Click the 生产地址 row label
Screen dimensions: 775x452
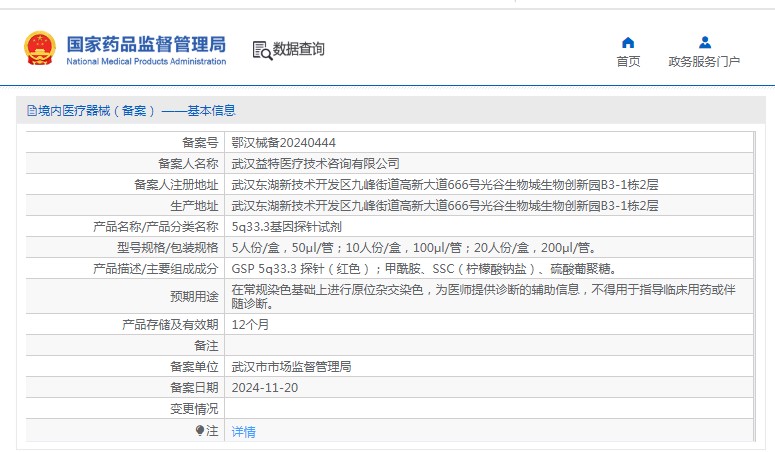(194, 205)
